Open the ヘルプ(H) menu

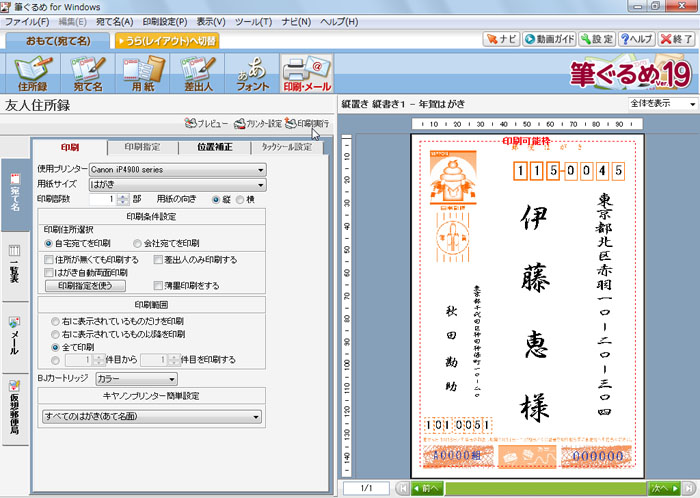339,22
